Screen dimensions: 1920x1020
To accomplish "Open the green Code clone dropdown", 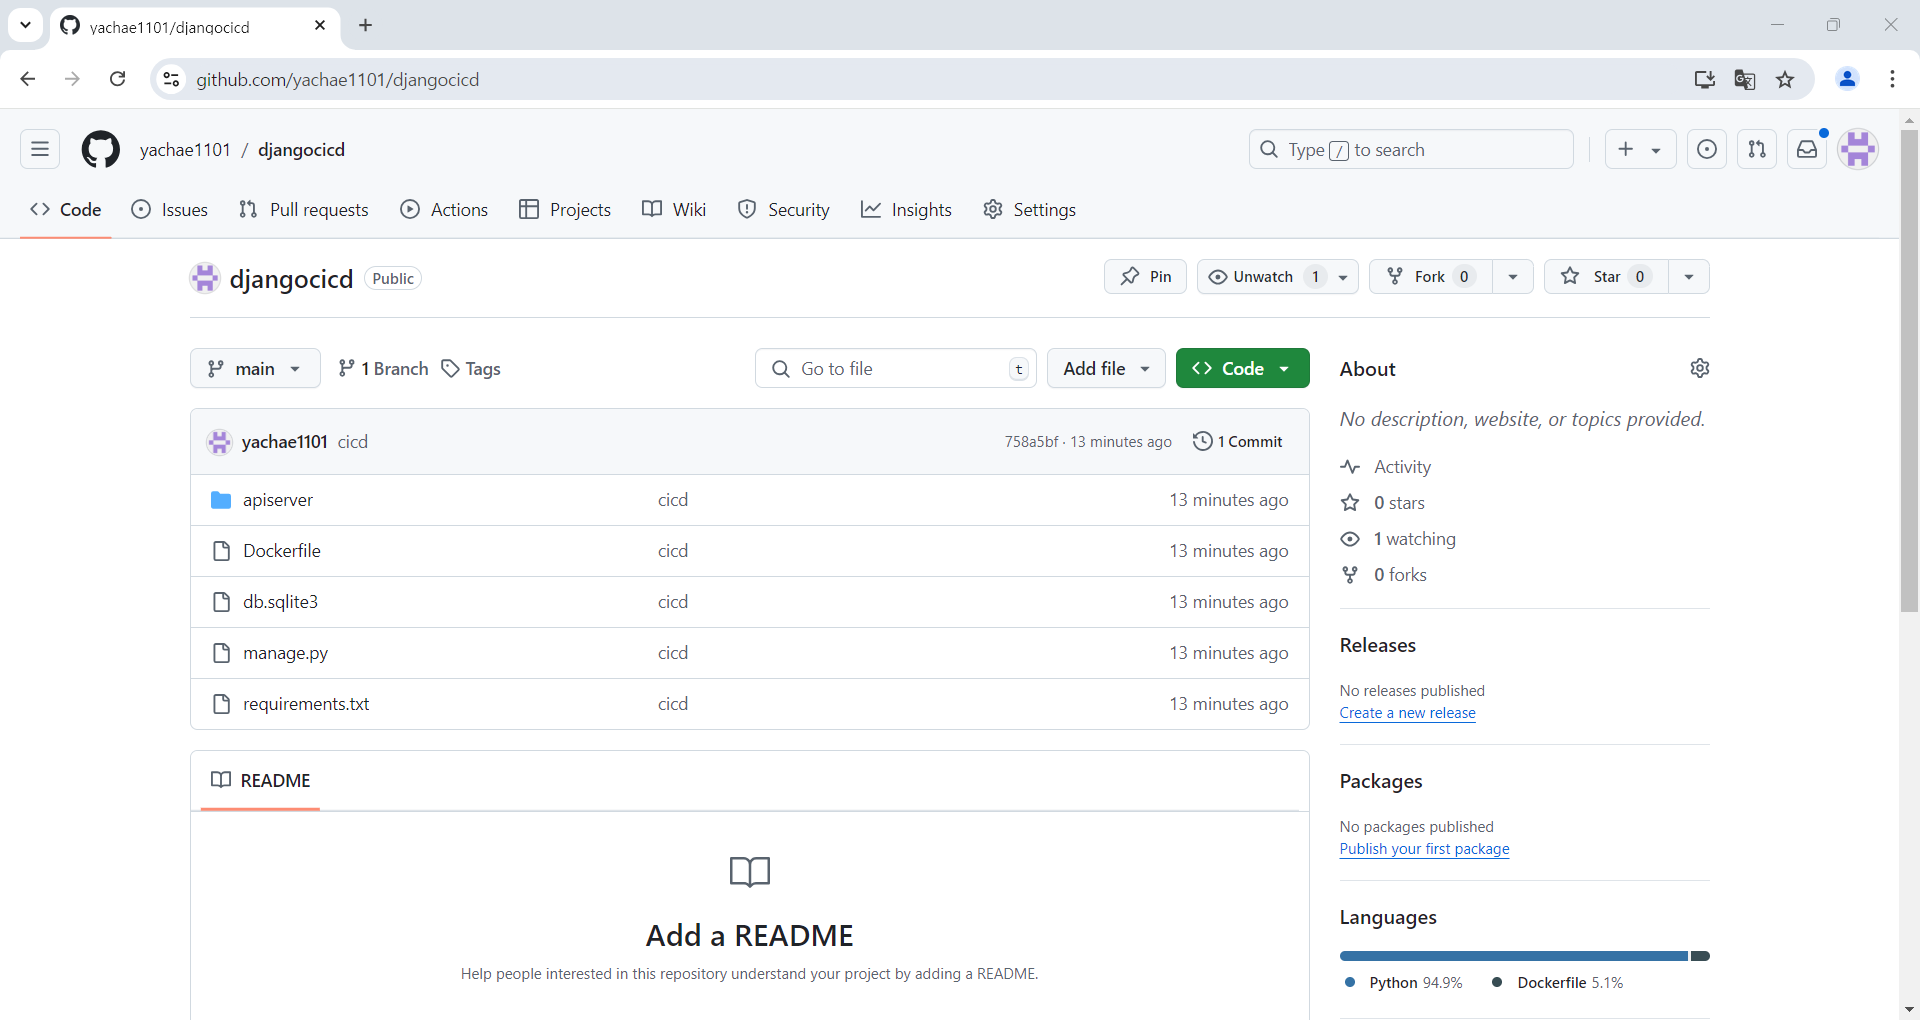I will coord(1243,368).
